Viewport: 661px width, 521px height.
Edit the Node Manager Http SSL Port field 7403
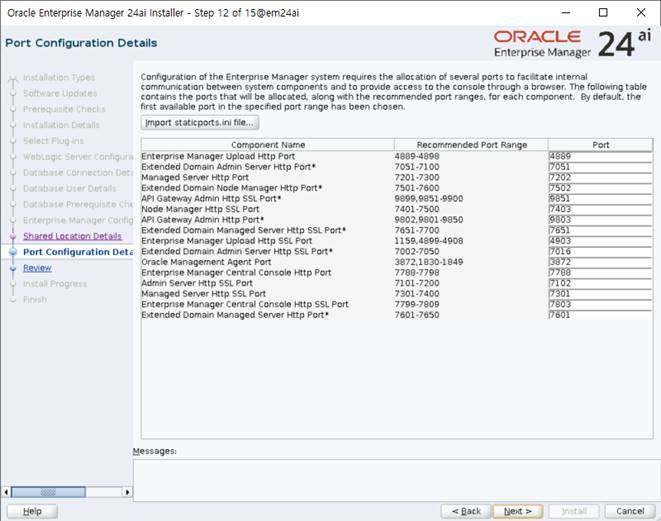pos(600,209)
